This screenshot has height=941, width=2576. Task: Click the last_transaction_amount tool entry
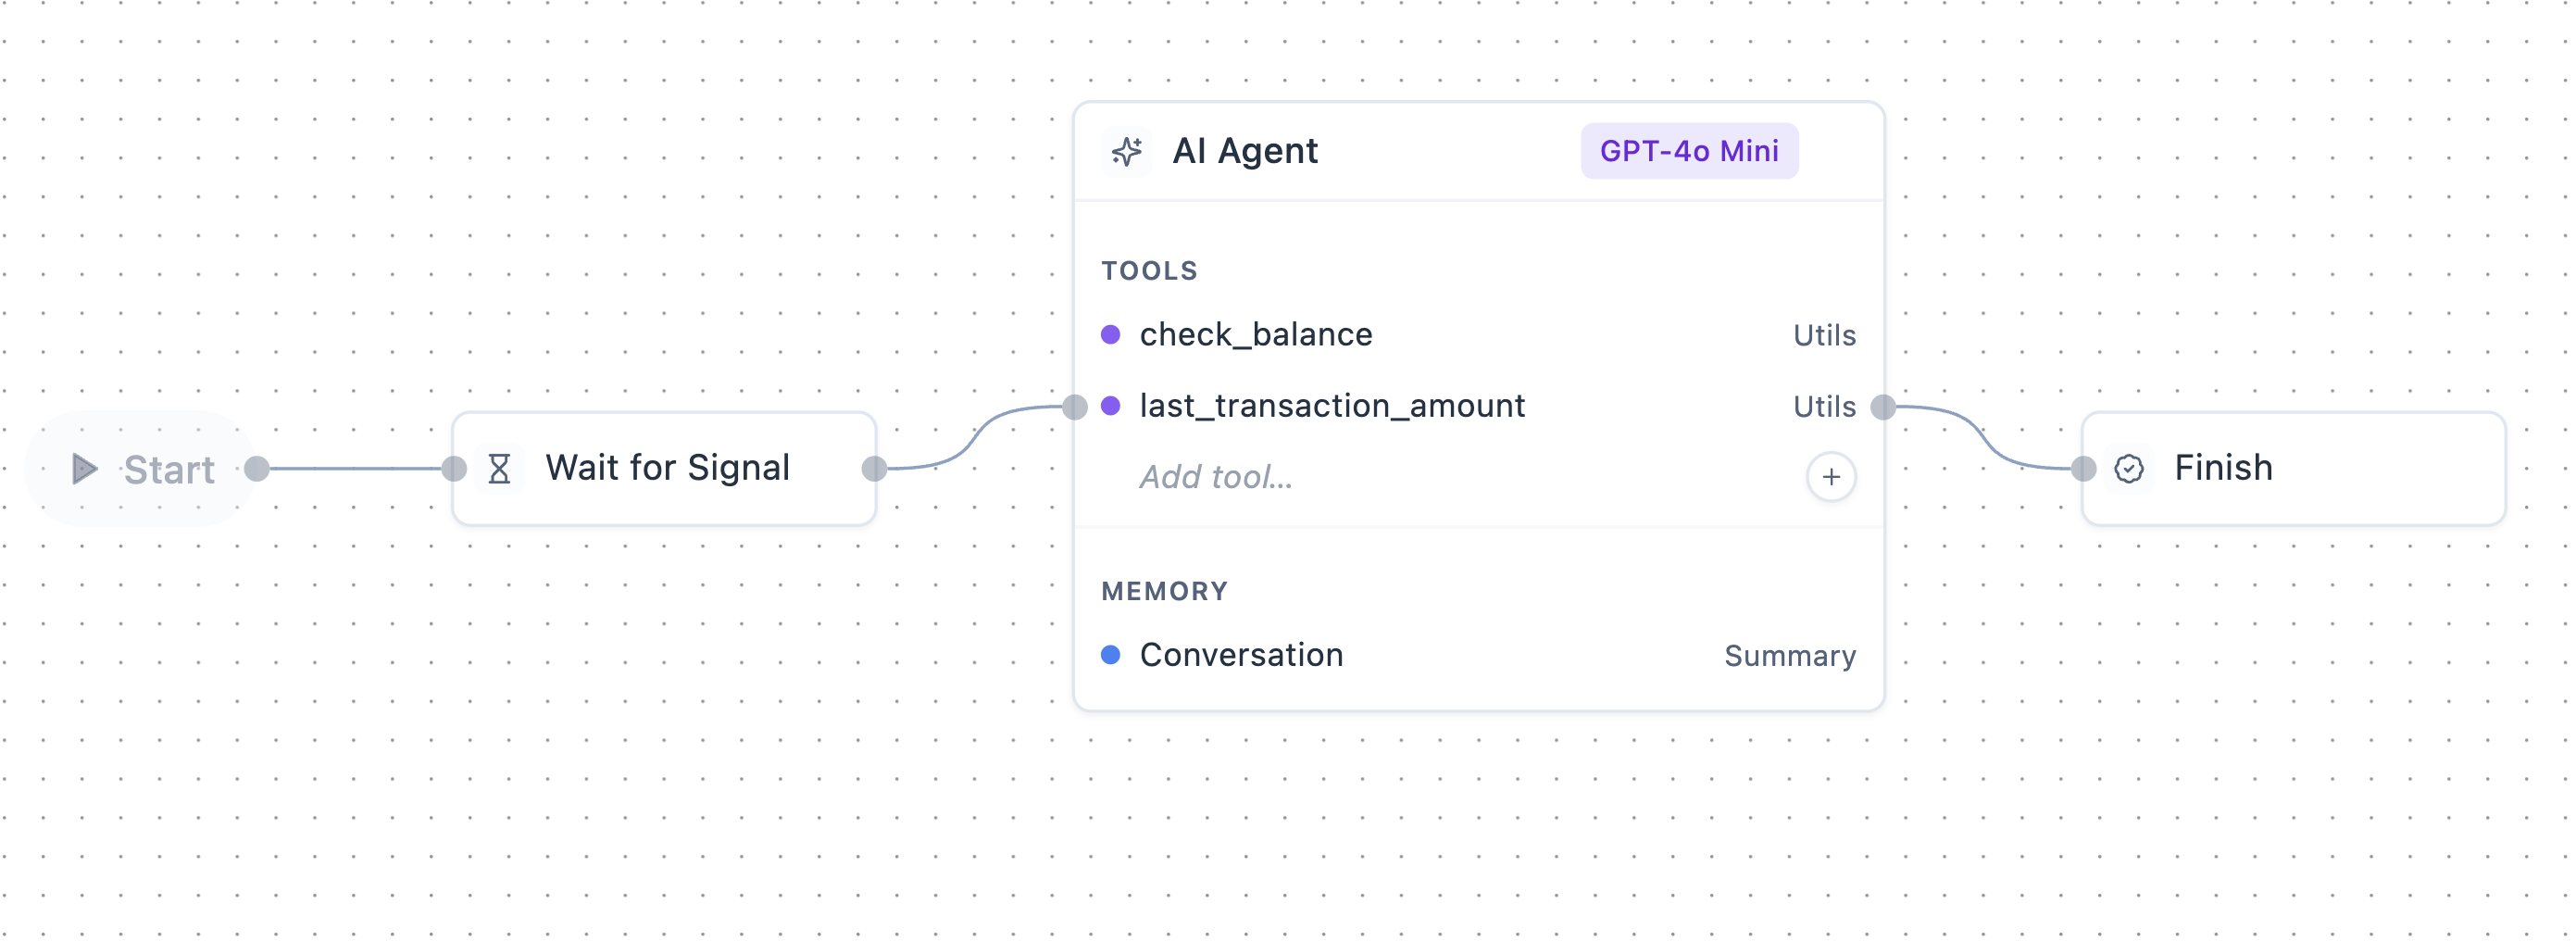point(1332,405)
